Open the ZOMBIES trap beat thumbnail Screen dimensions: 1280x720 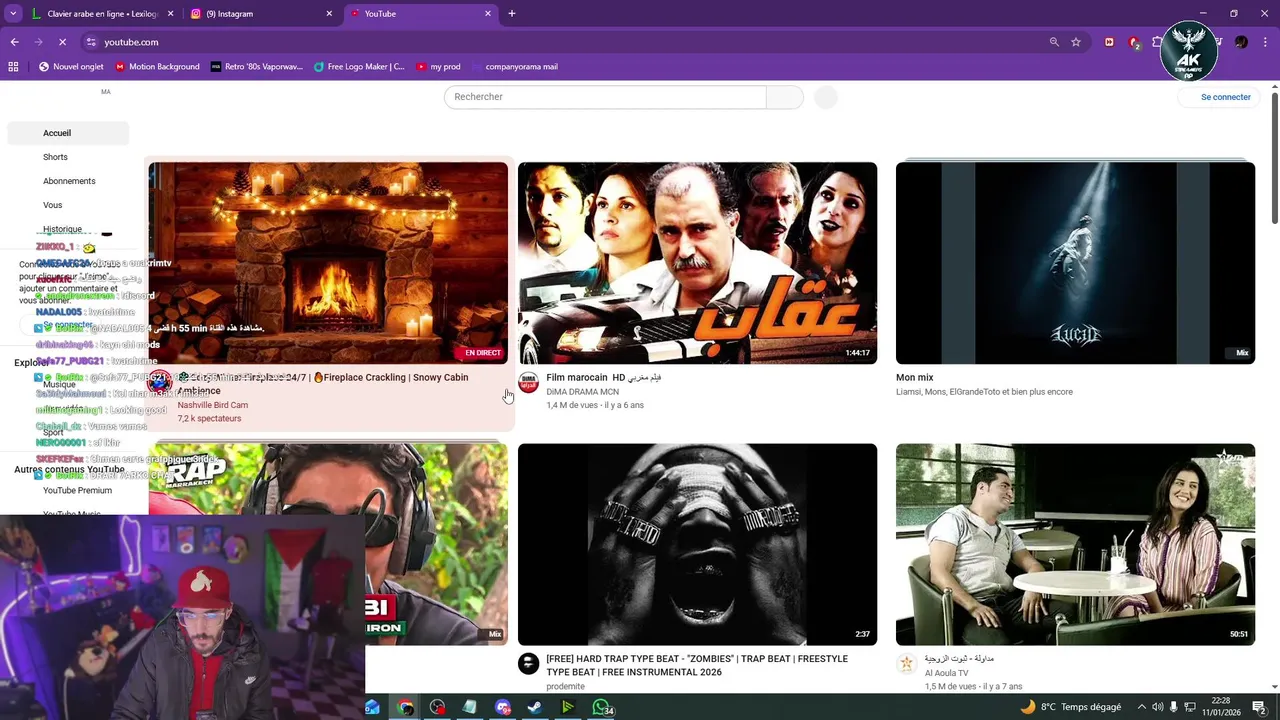(x=697, y=544)
